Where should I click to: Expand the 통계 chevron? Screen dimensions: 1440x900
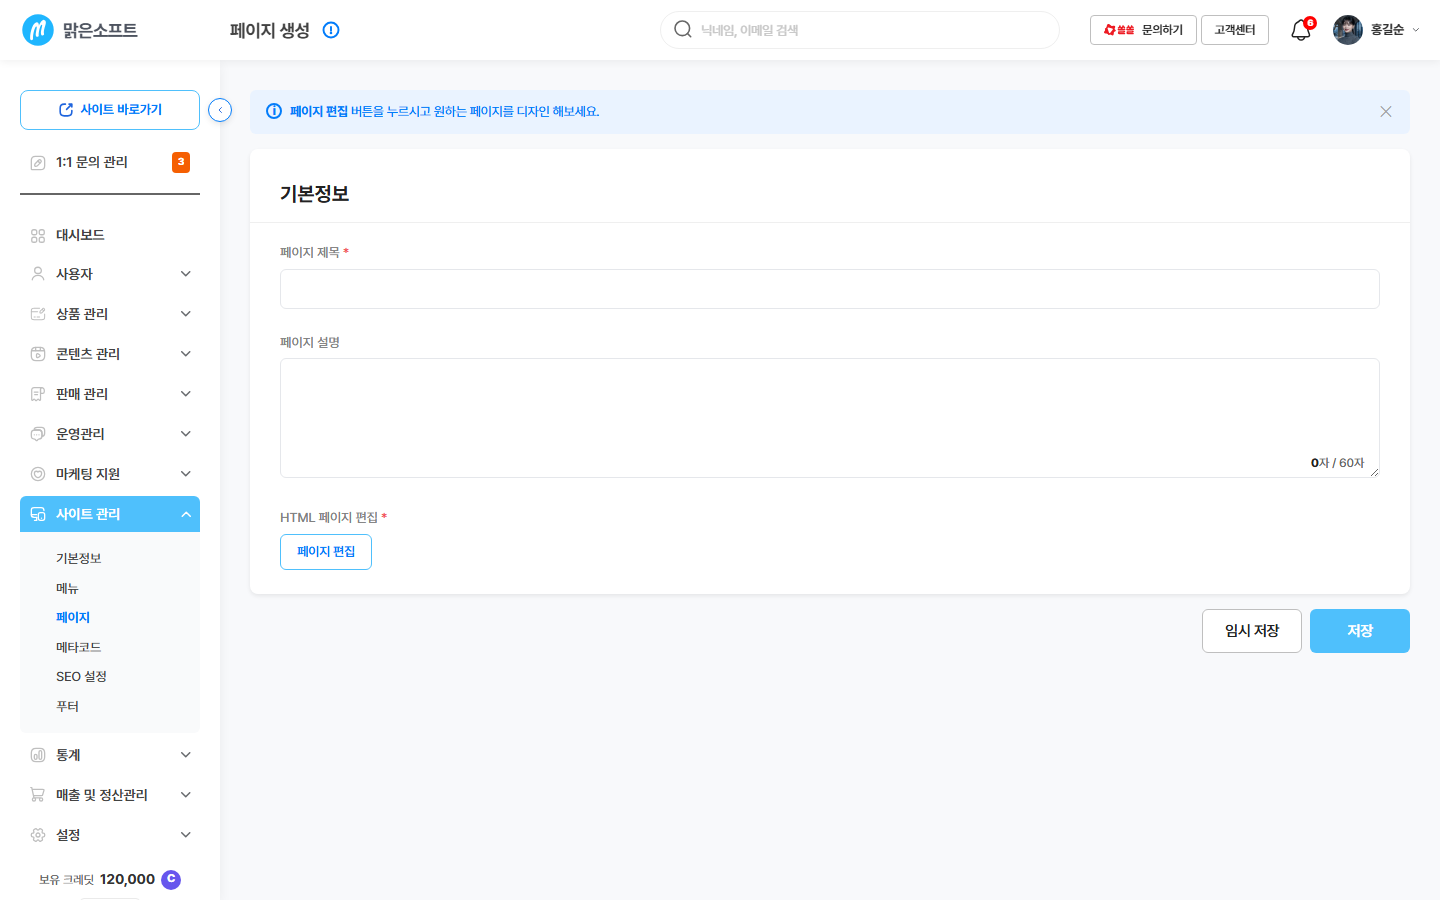point(186,755)
